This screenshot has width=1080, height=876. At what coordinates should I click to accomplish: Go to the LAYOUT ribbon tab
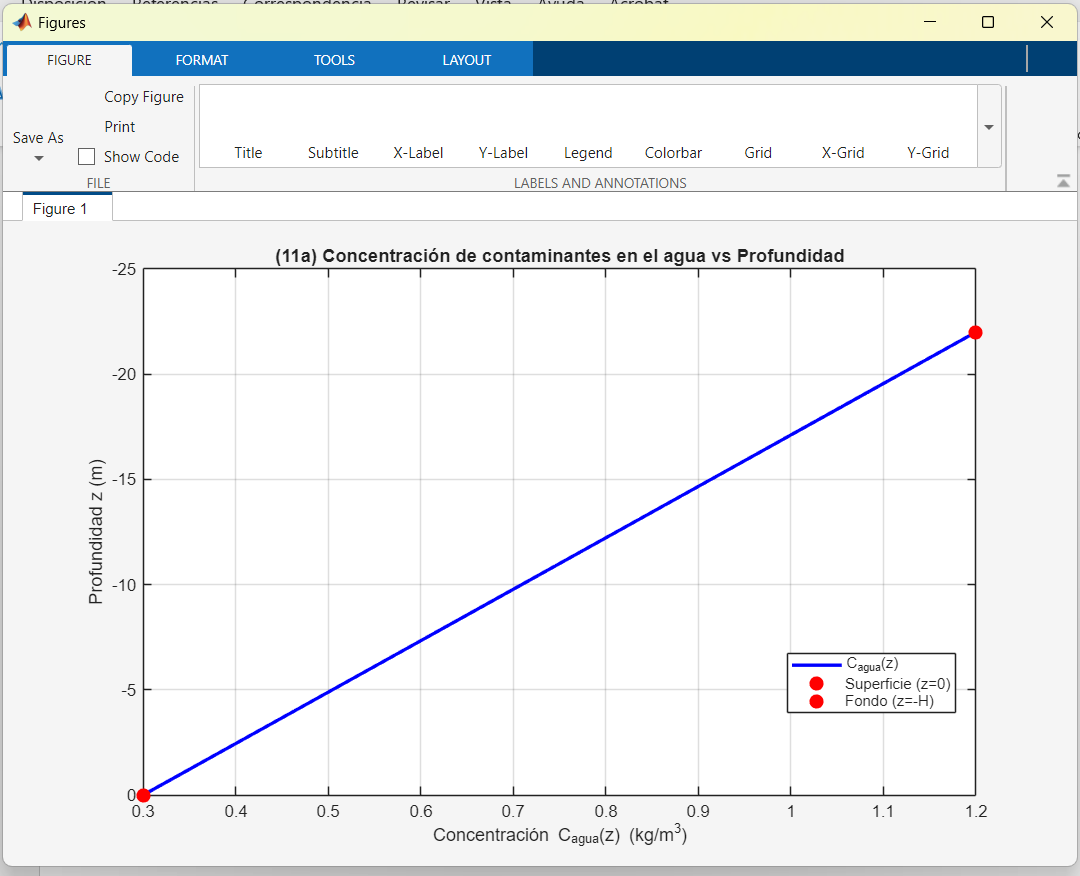click(467, 60)
